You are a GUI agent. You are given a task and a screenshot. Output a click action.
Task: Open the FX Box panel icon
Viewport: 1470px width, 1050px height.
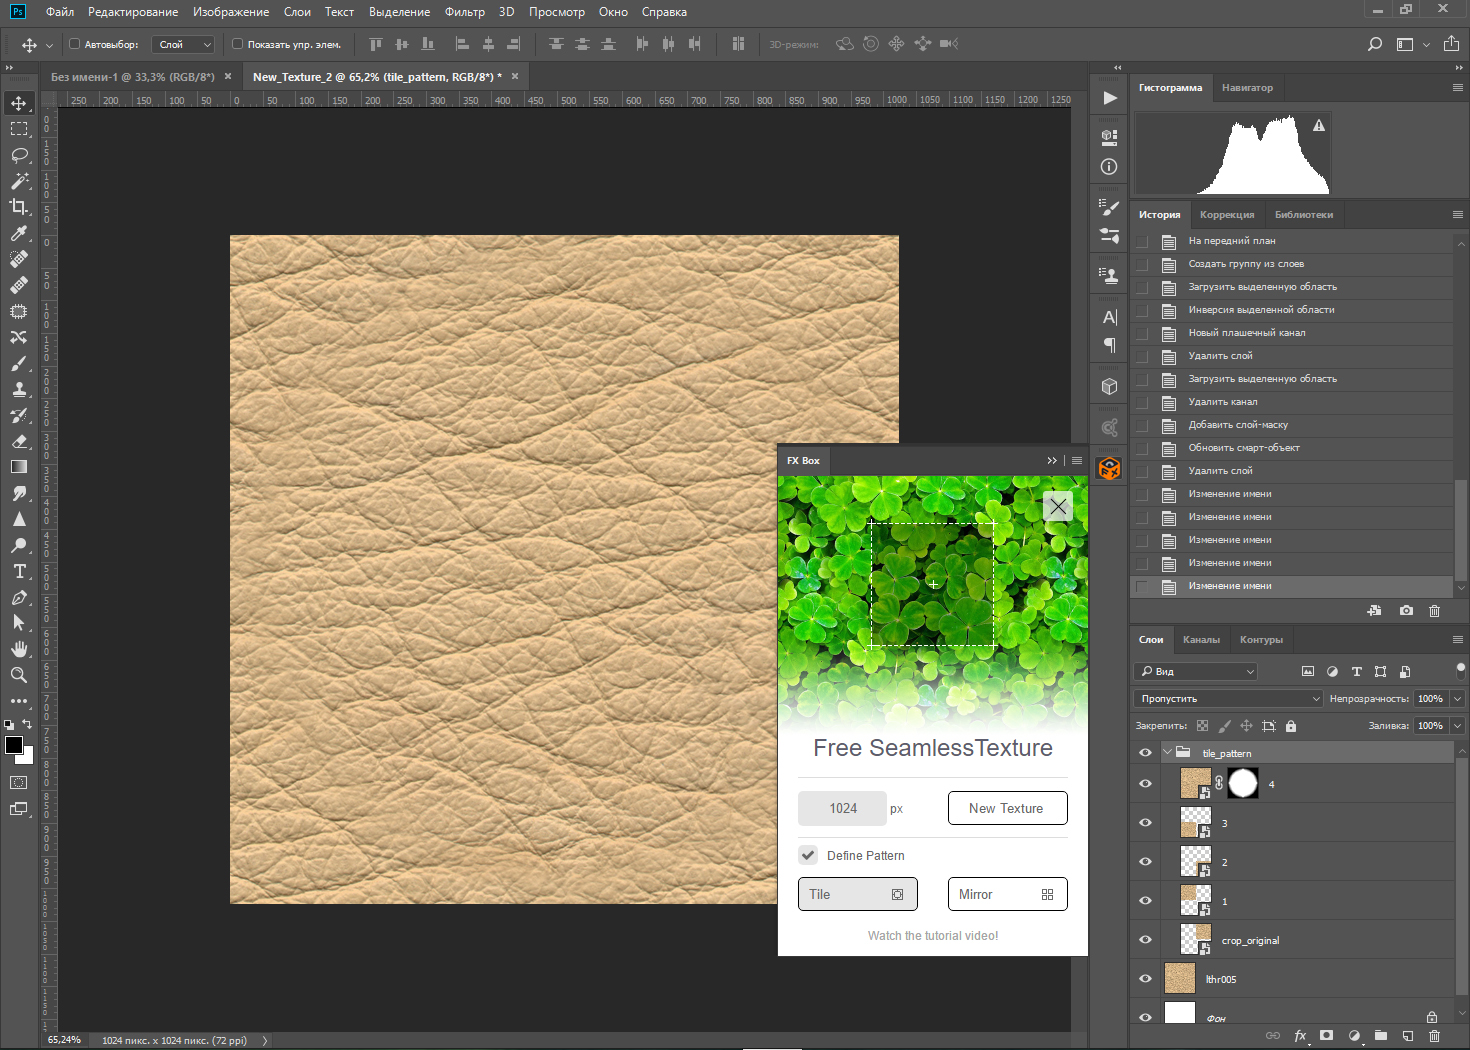1109,468
